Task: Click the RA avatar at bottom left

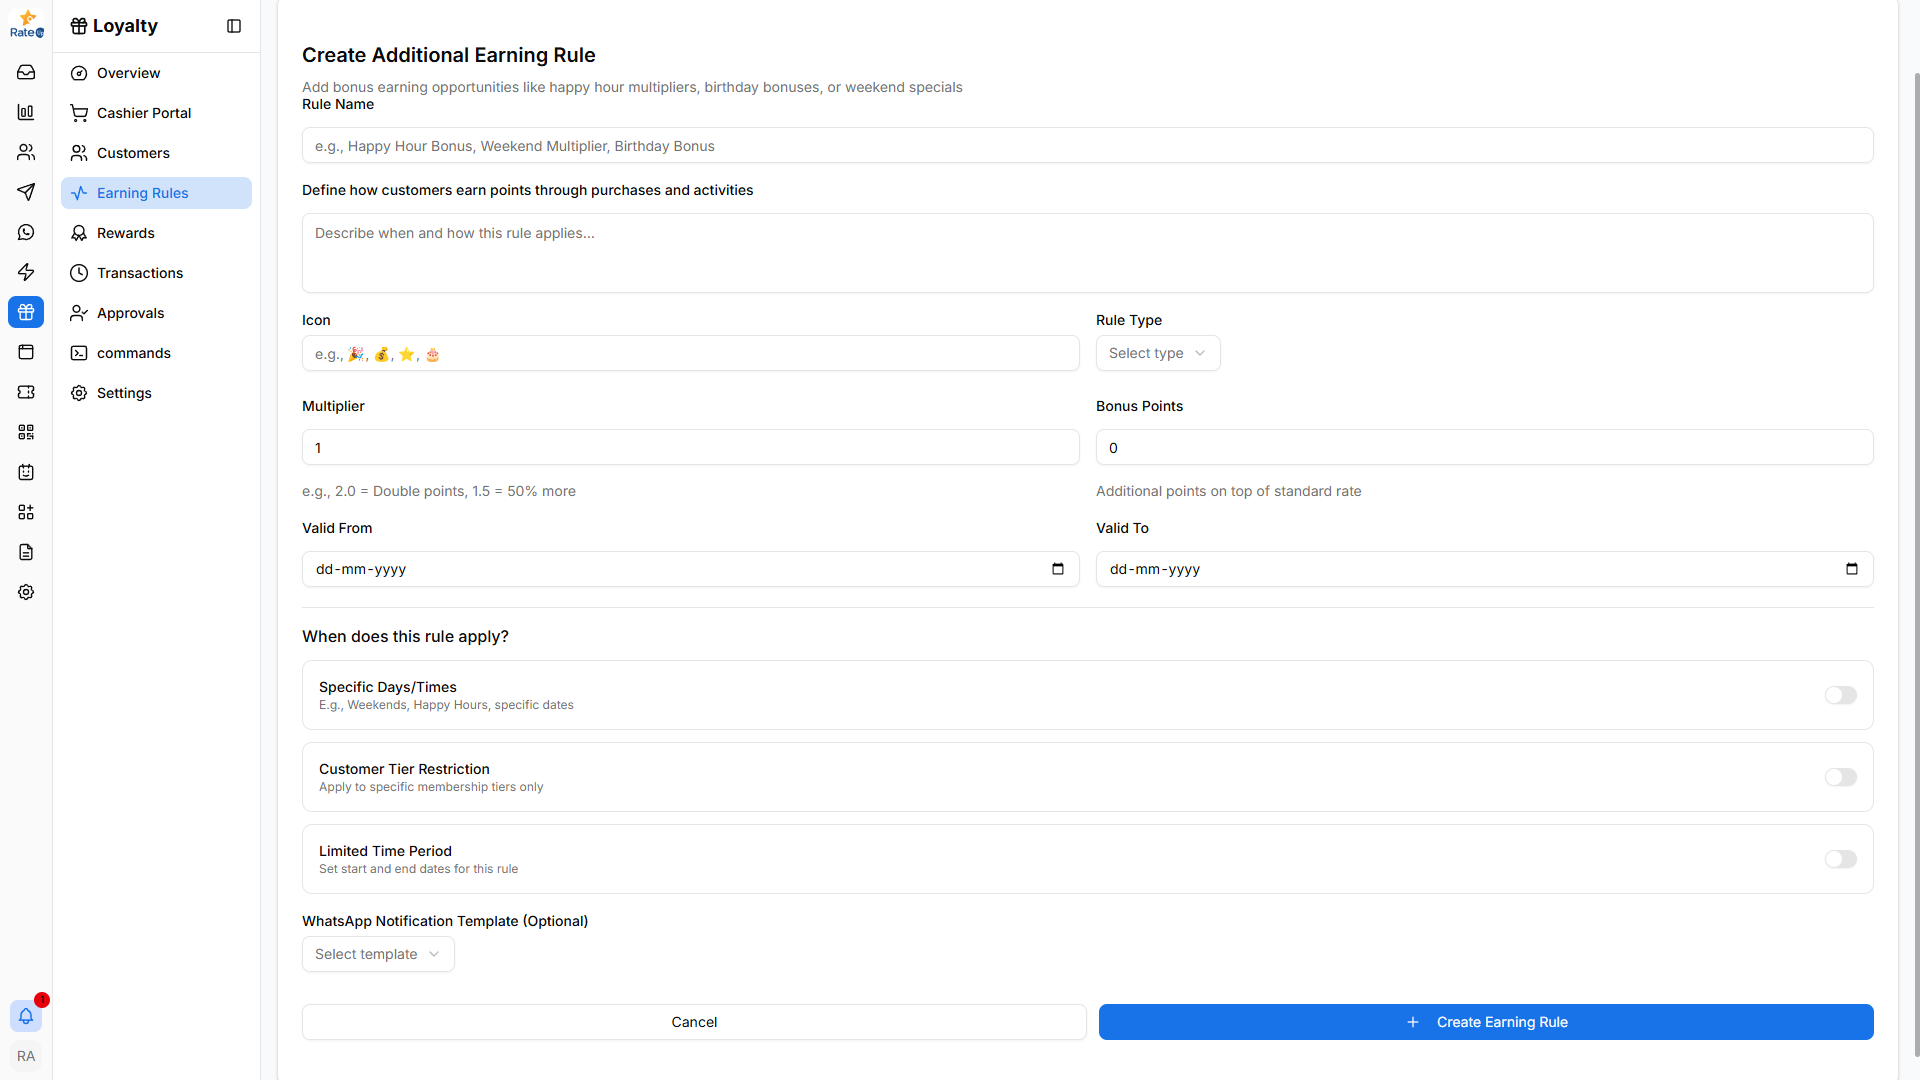Action: tap(26, 1056)
